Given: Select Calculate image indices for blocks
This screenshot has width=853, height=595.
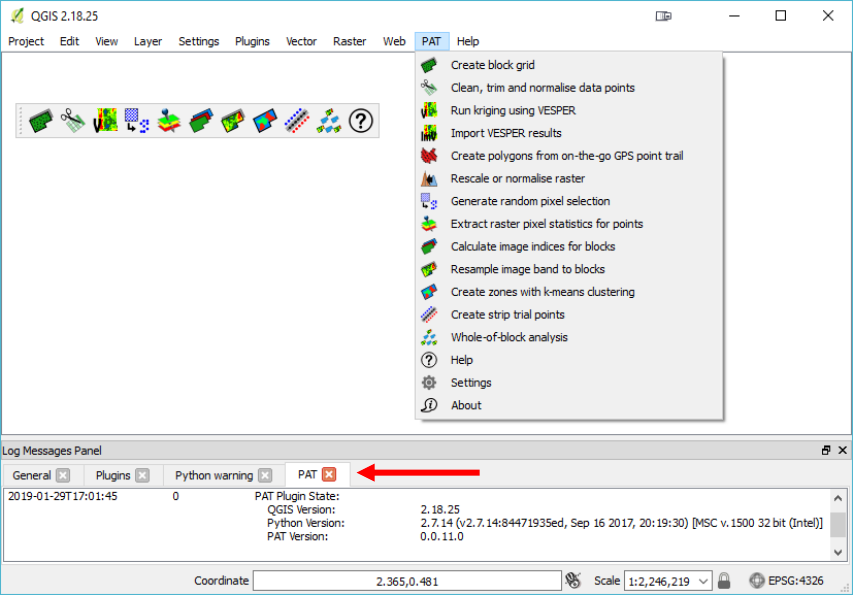Looking at the screenshot, I should (569, 247).
